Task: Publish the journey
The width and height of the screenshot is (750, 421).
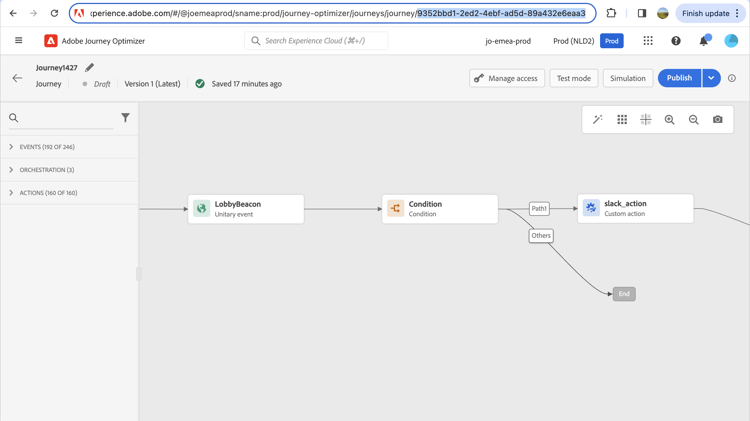Action: [679, 78]
